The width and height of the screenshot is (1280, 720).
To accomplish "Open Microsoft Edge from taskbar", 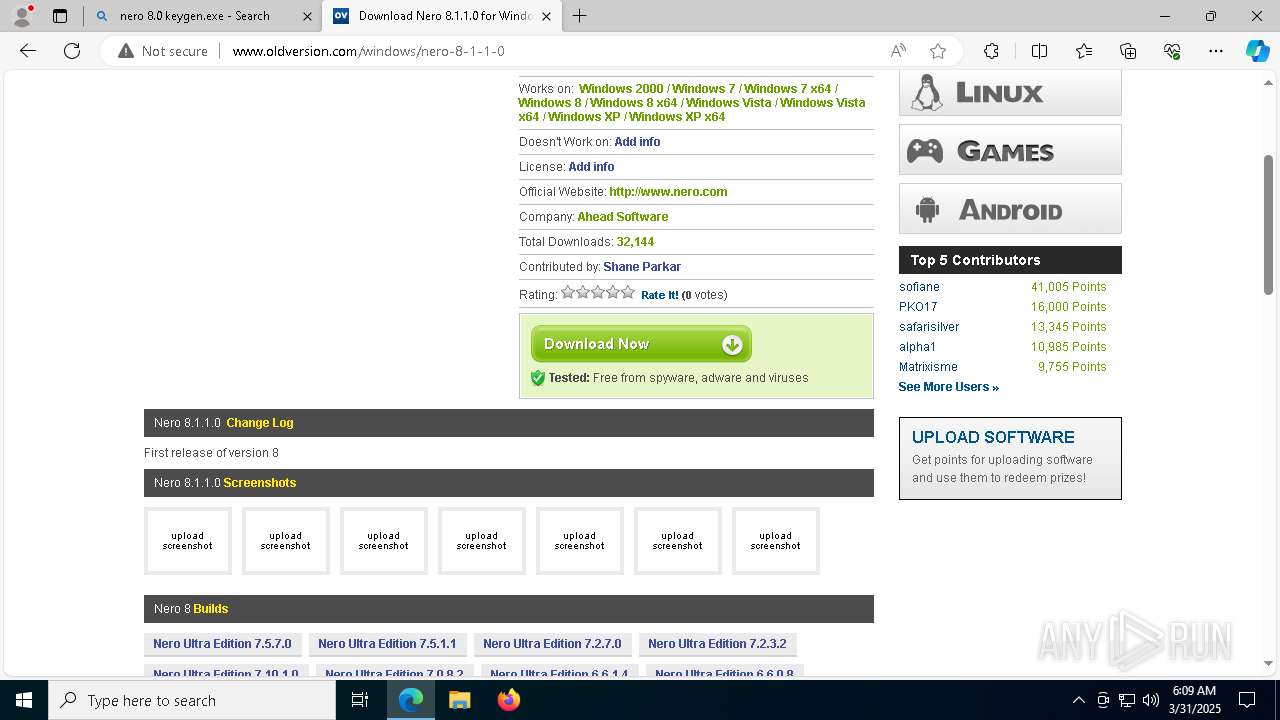I will [411, 700].
